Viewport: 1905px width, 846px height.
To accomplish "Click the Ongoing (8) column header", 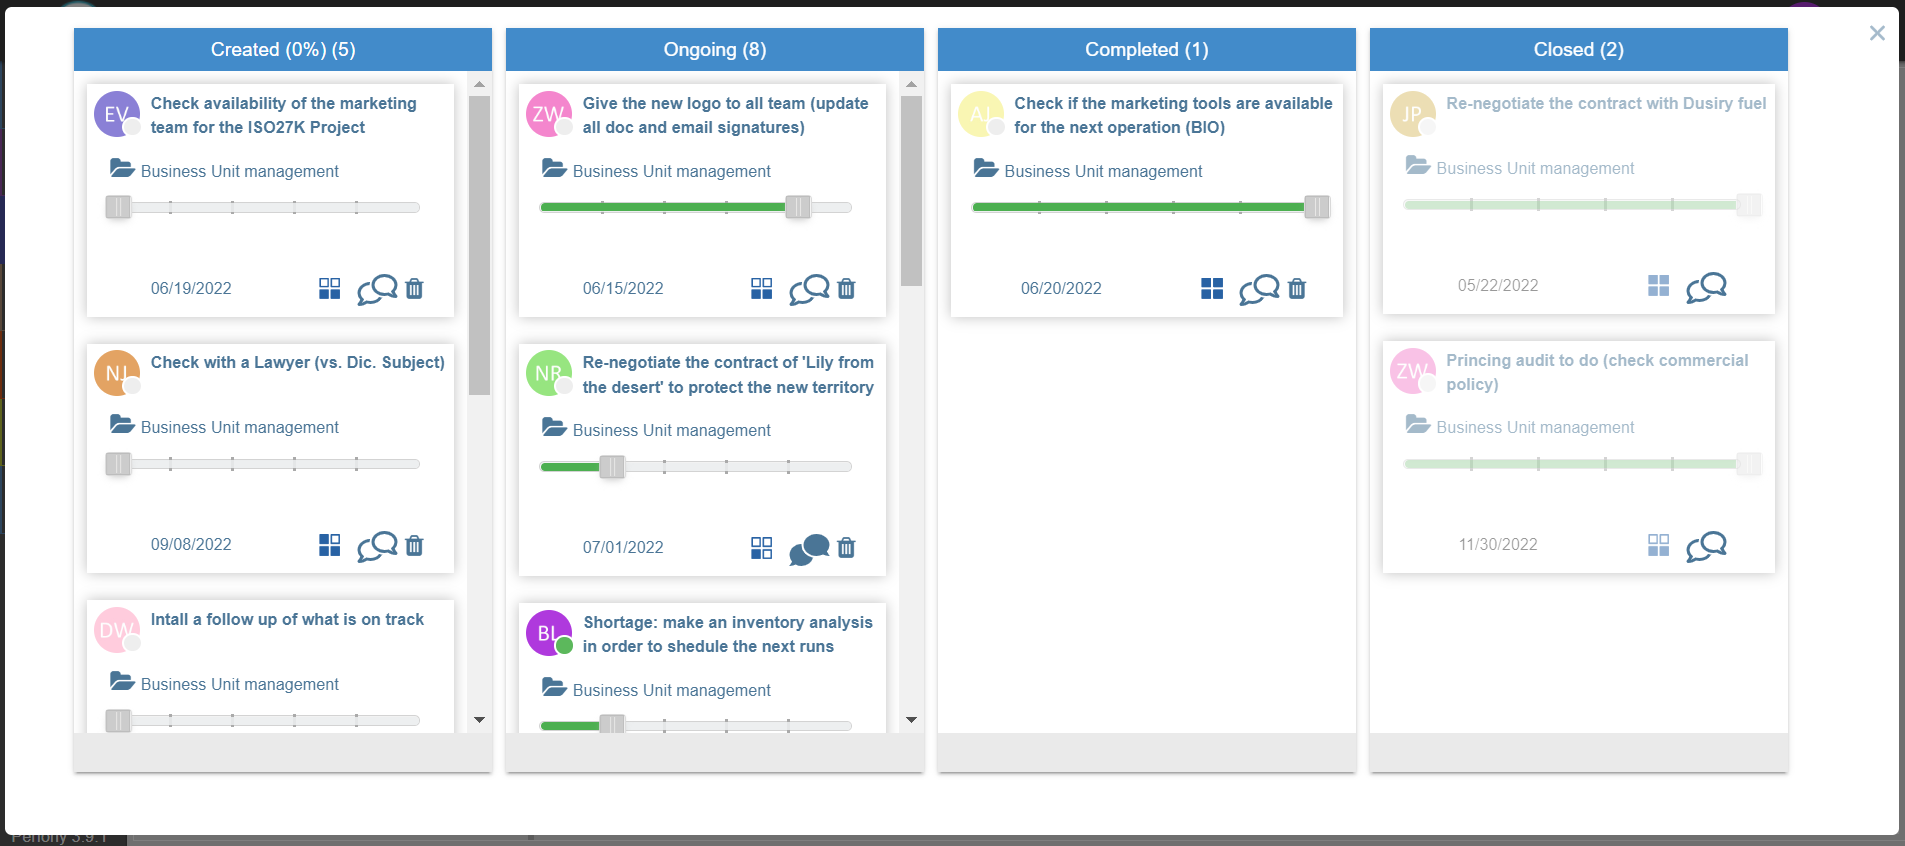I will click(x=714, y=50).
